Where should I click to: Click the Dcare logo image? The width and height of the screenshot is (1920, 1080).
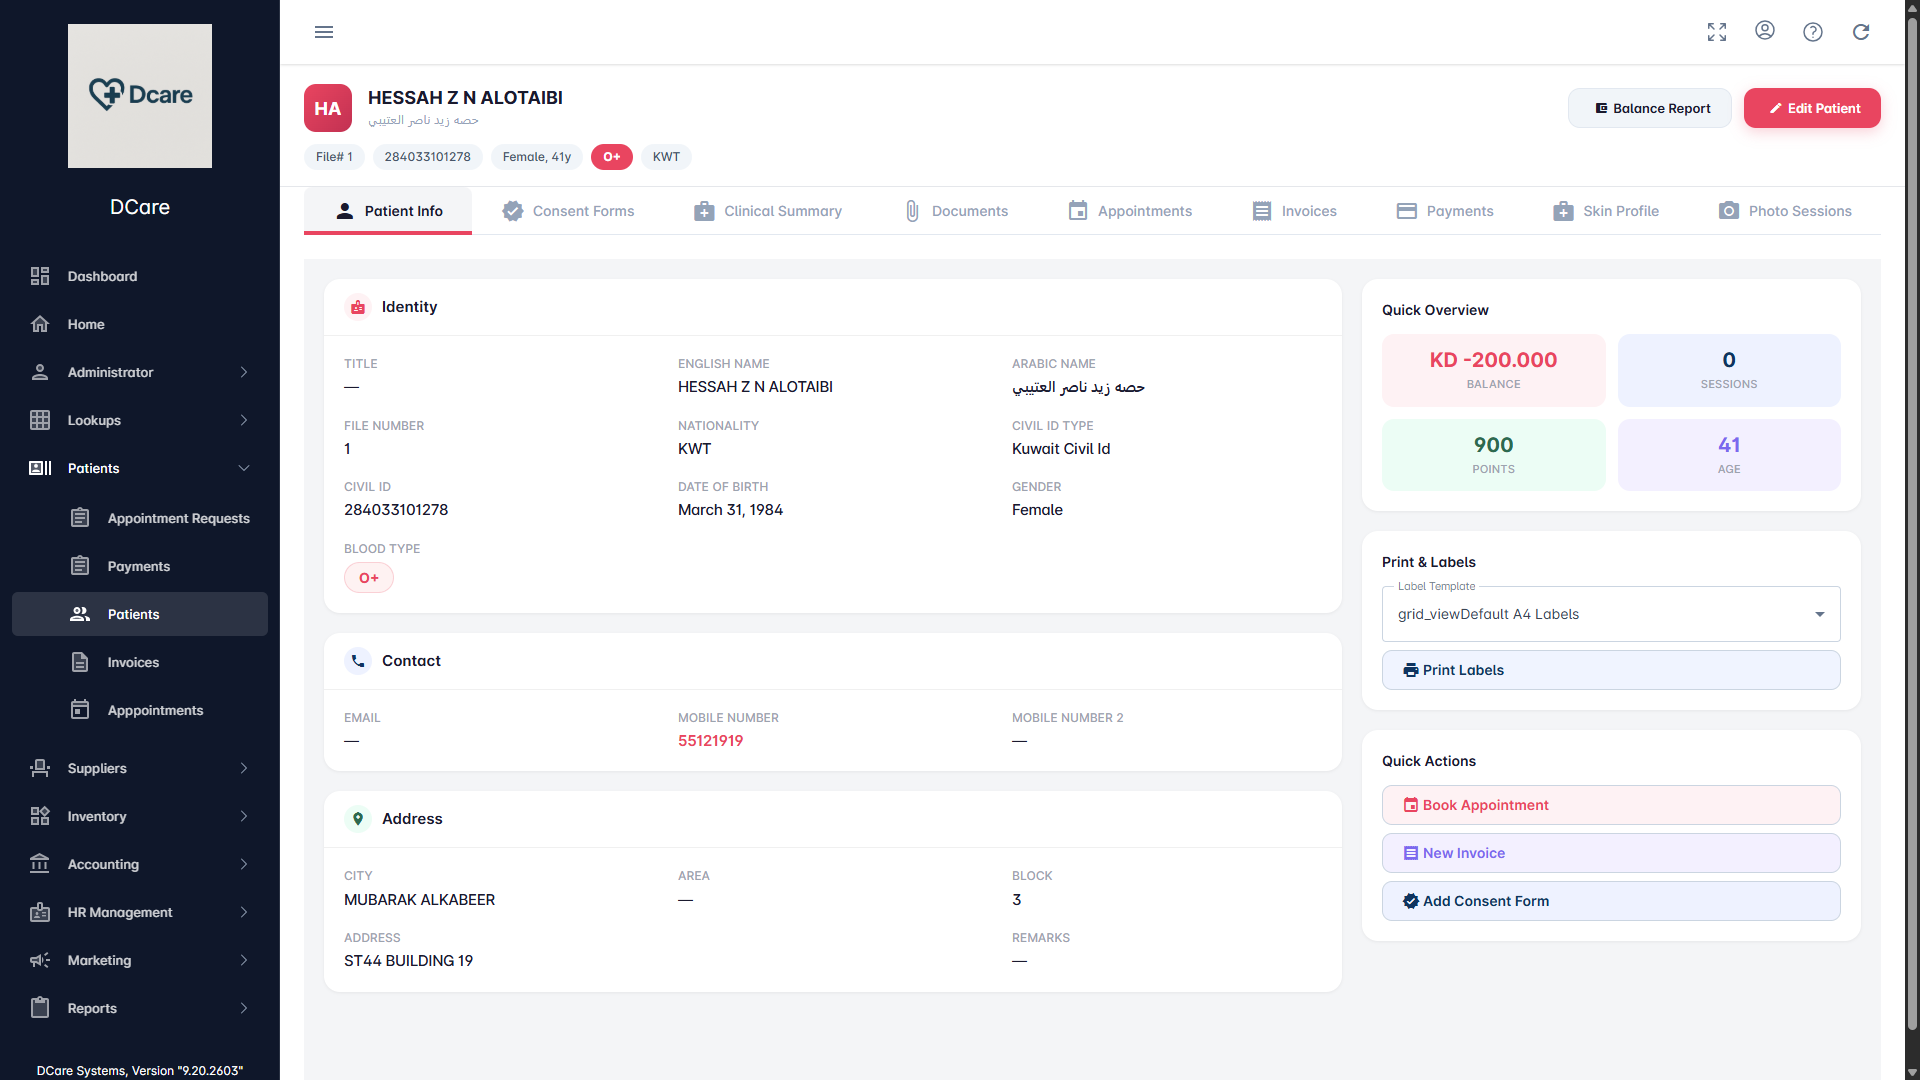click(x=140, y=96)
